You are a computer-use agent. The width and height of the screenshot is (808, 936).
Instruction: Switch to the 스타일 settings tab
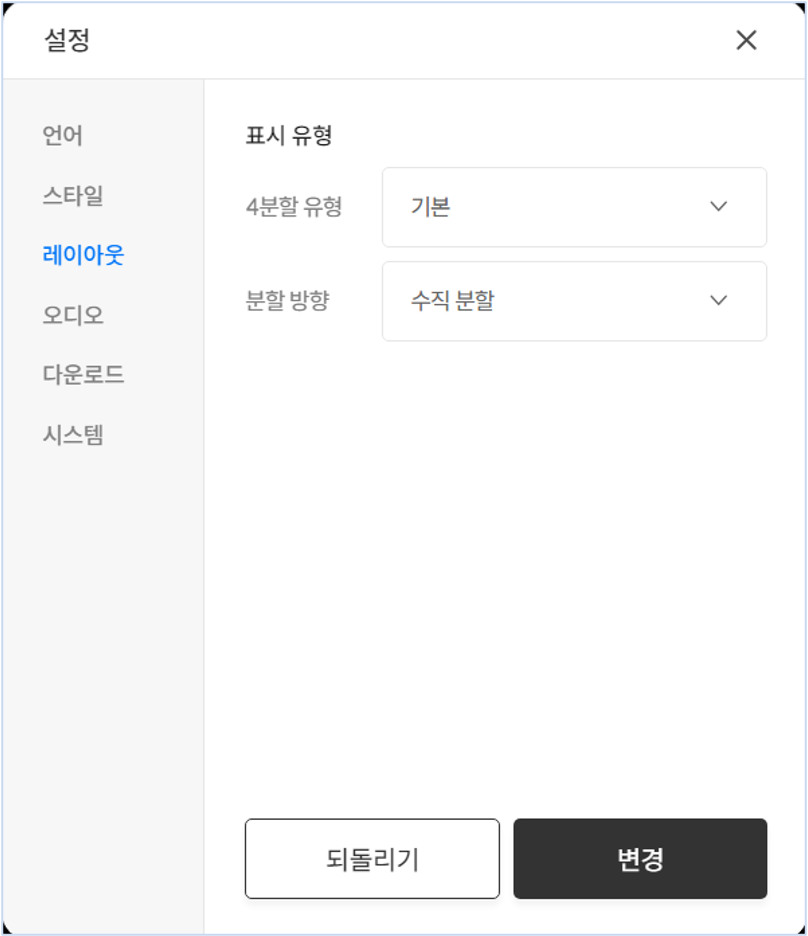tap(72, 195)
